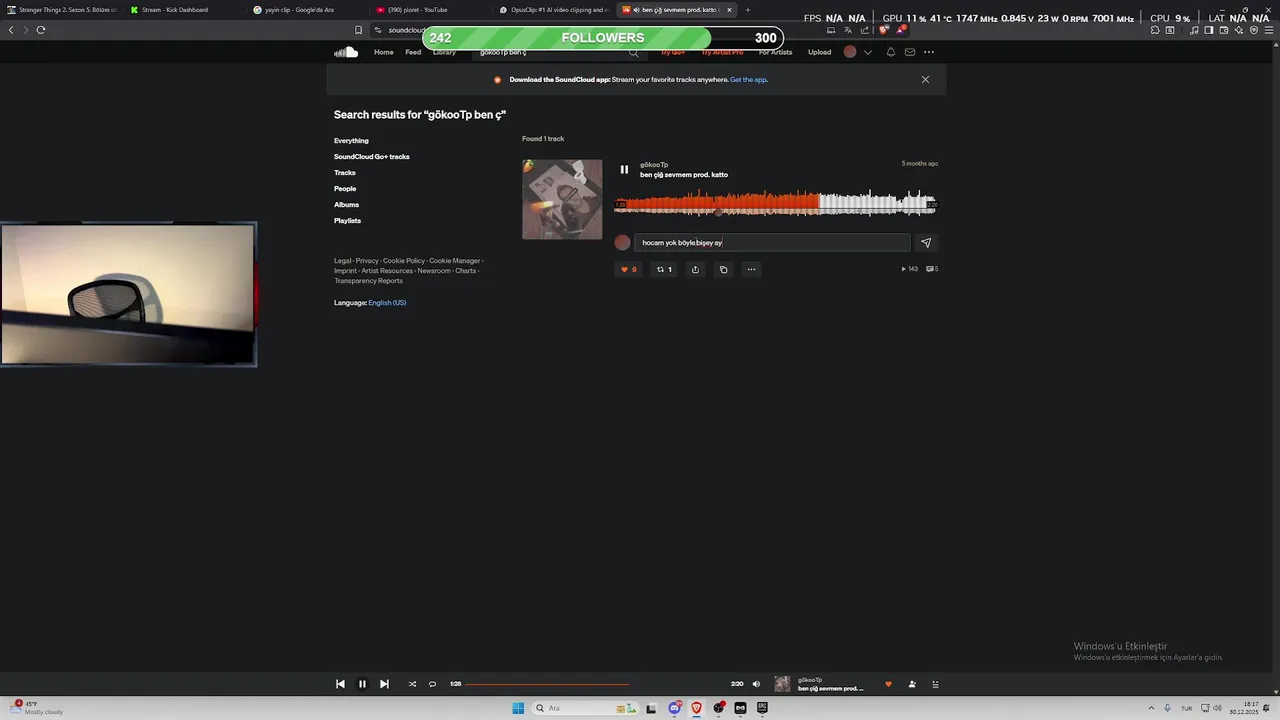The width and height of the screenshot is (1280, 720).
Task: Show hidden system tray icons chevron
Action: [1150, 708]
